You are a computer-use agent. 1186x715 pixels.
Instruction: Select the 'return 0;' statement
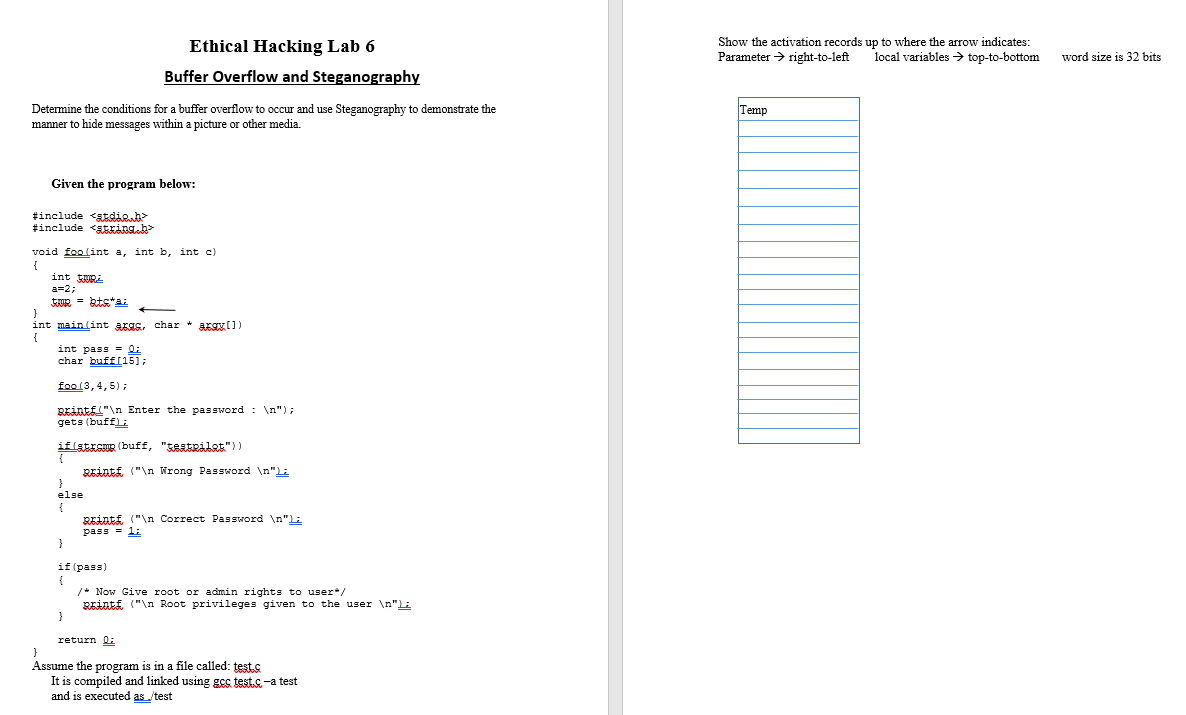tap(84, 639)
